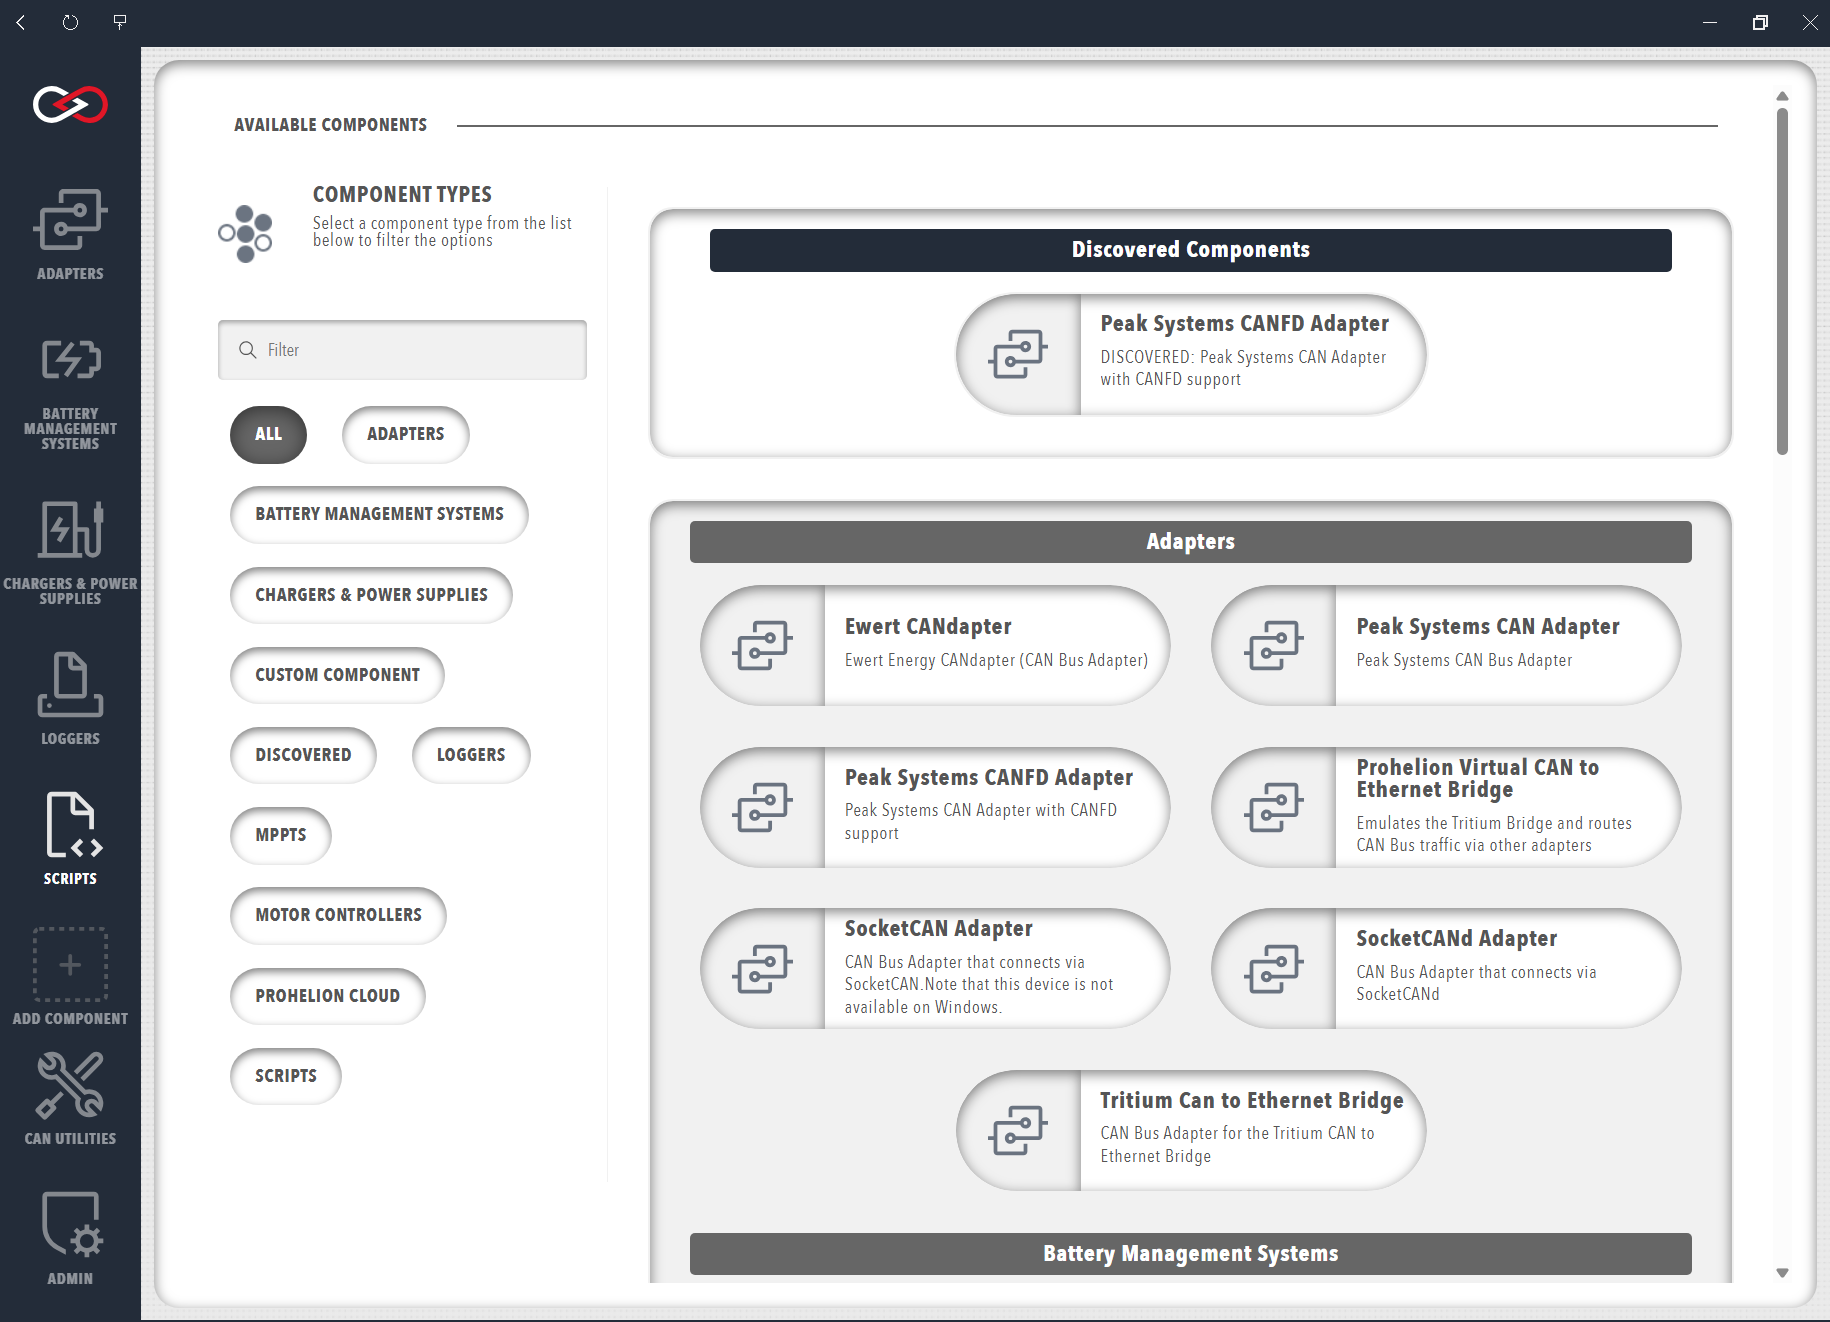
Task: Choose the Peak Systems CAN Adapter card
Action: (1446, 645)
